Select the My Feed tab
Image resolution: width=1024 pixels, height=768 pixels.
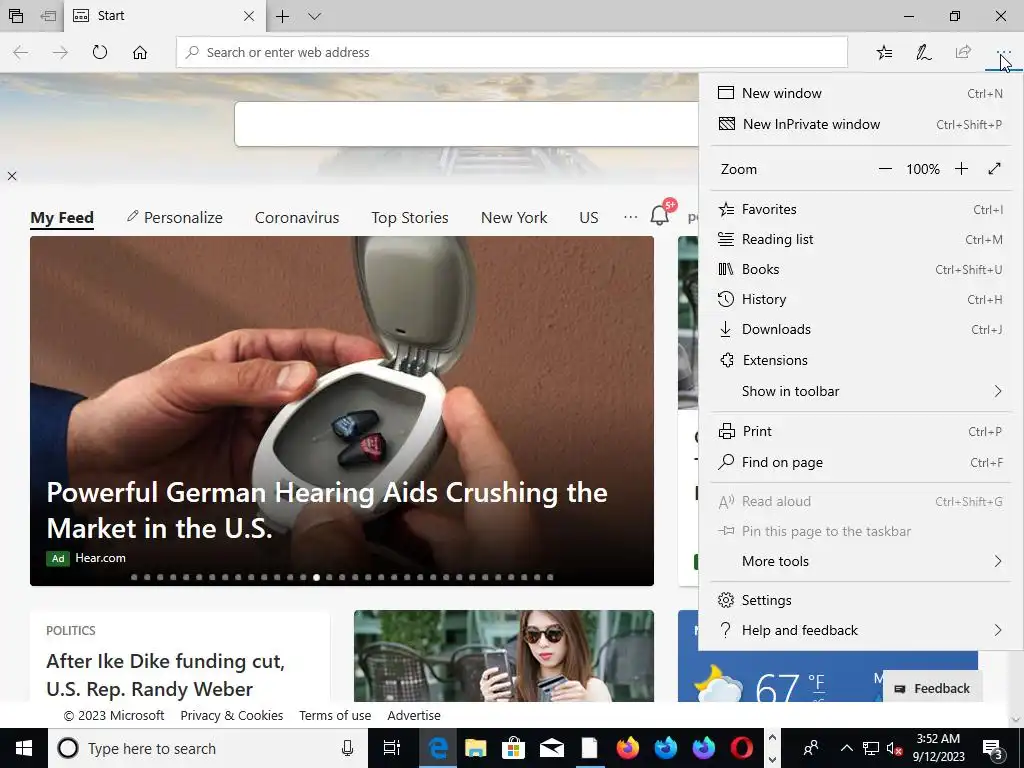[x=62, y=217]
